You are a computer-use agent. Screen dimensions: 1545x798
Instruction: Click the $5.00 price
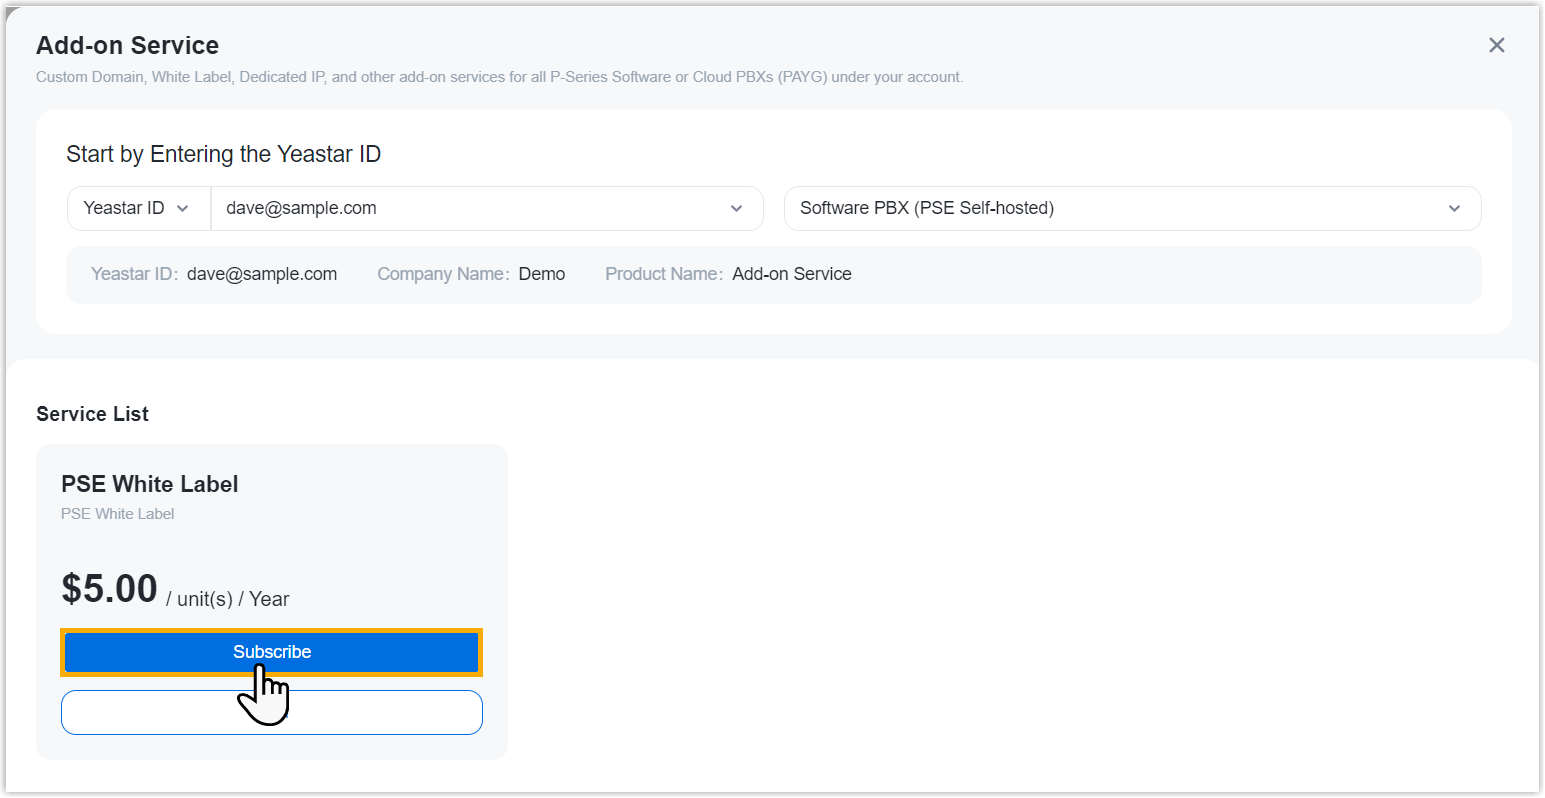coord(110,589)
